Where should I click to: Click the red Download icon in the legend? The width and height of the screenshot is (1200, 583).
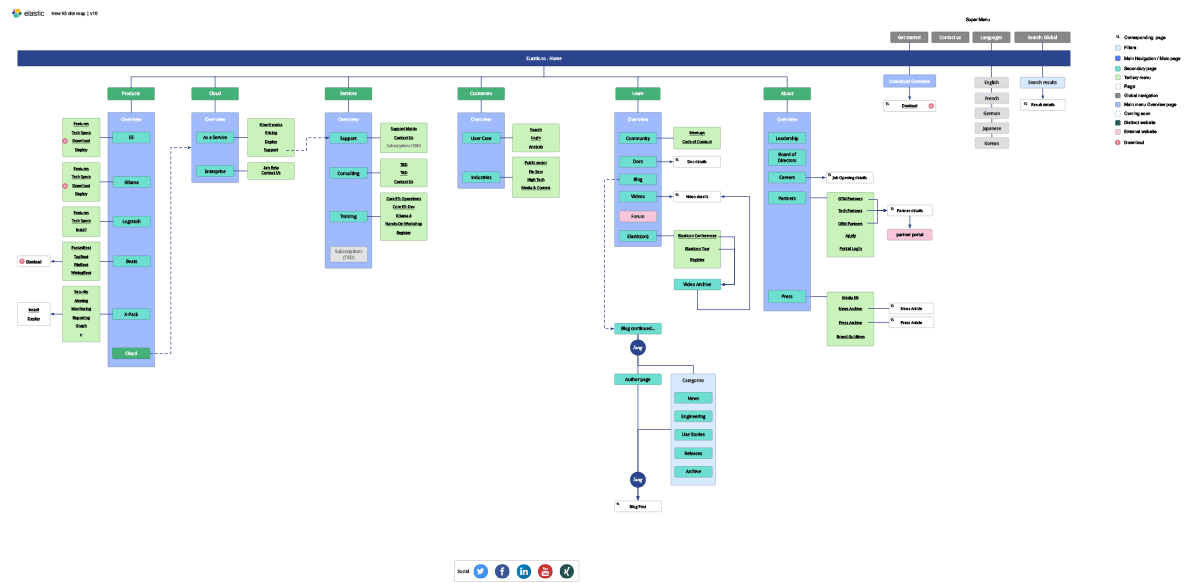coord(1117,142)
